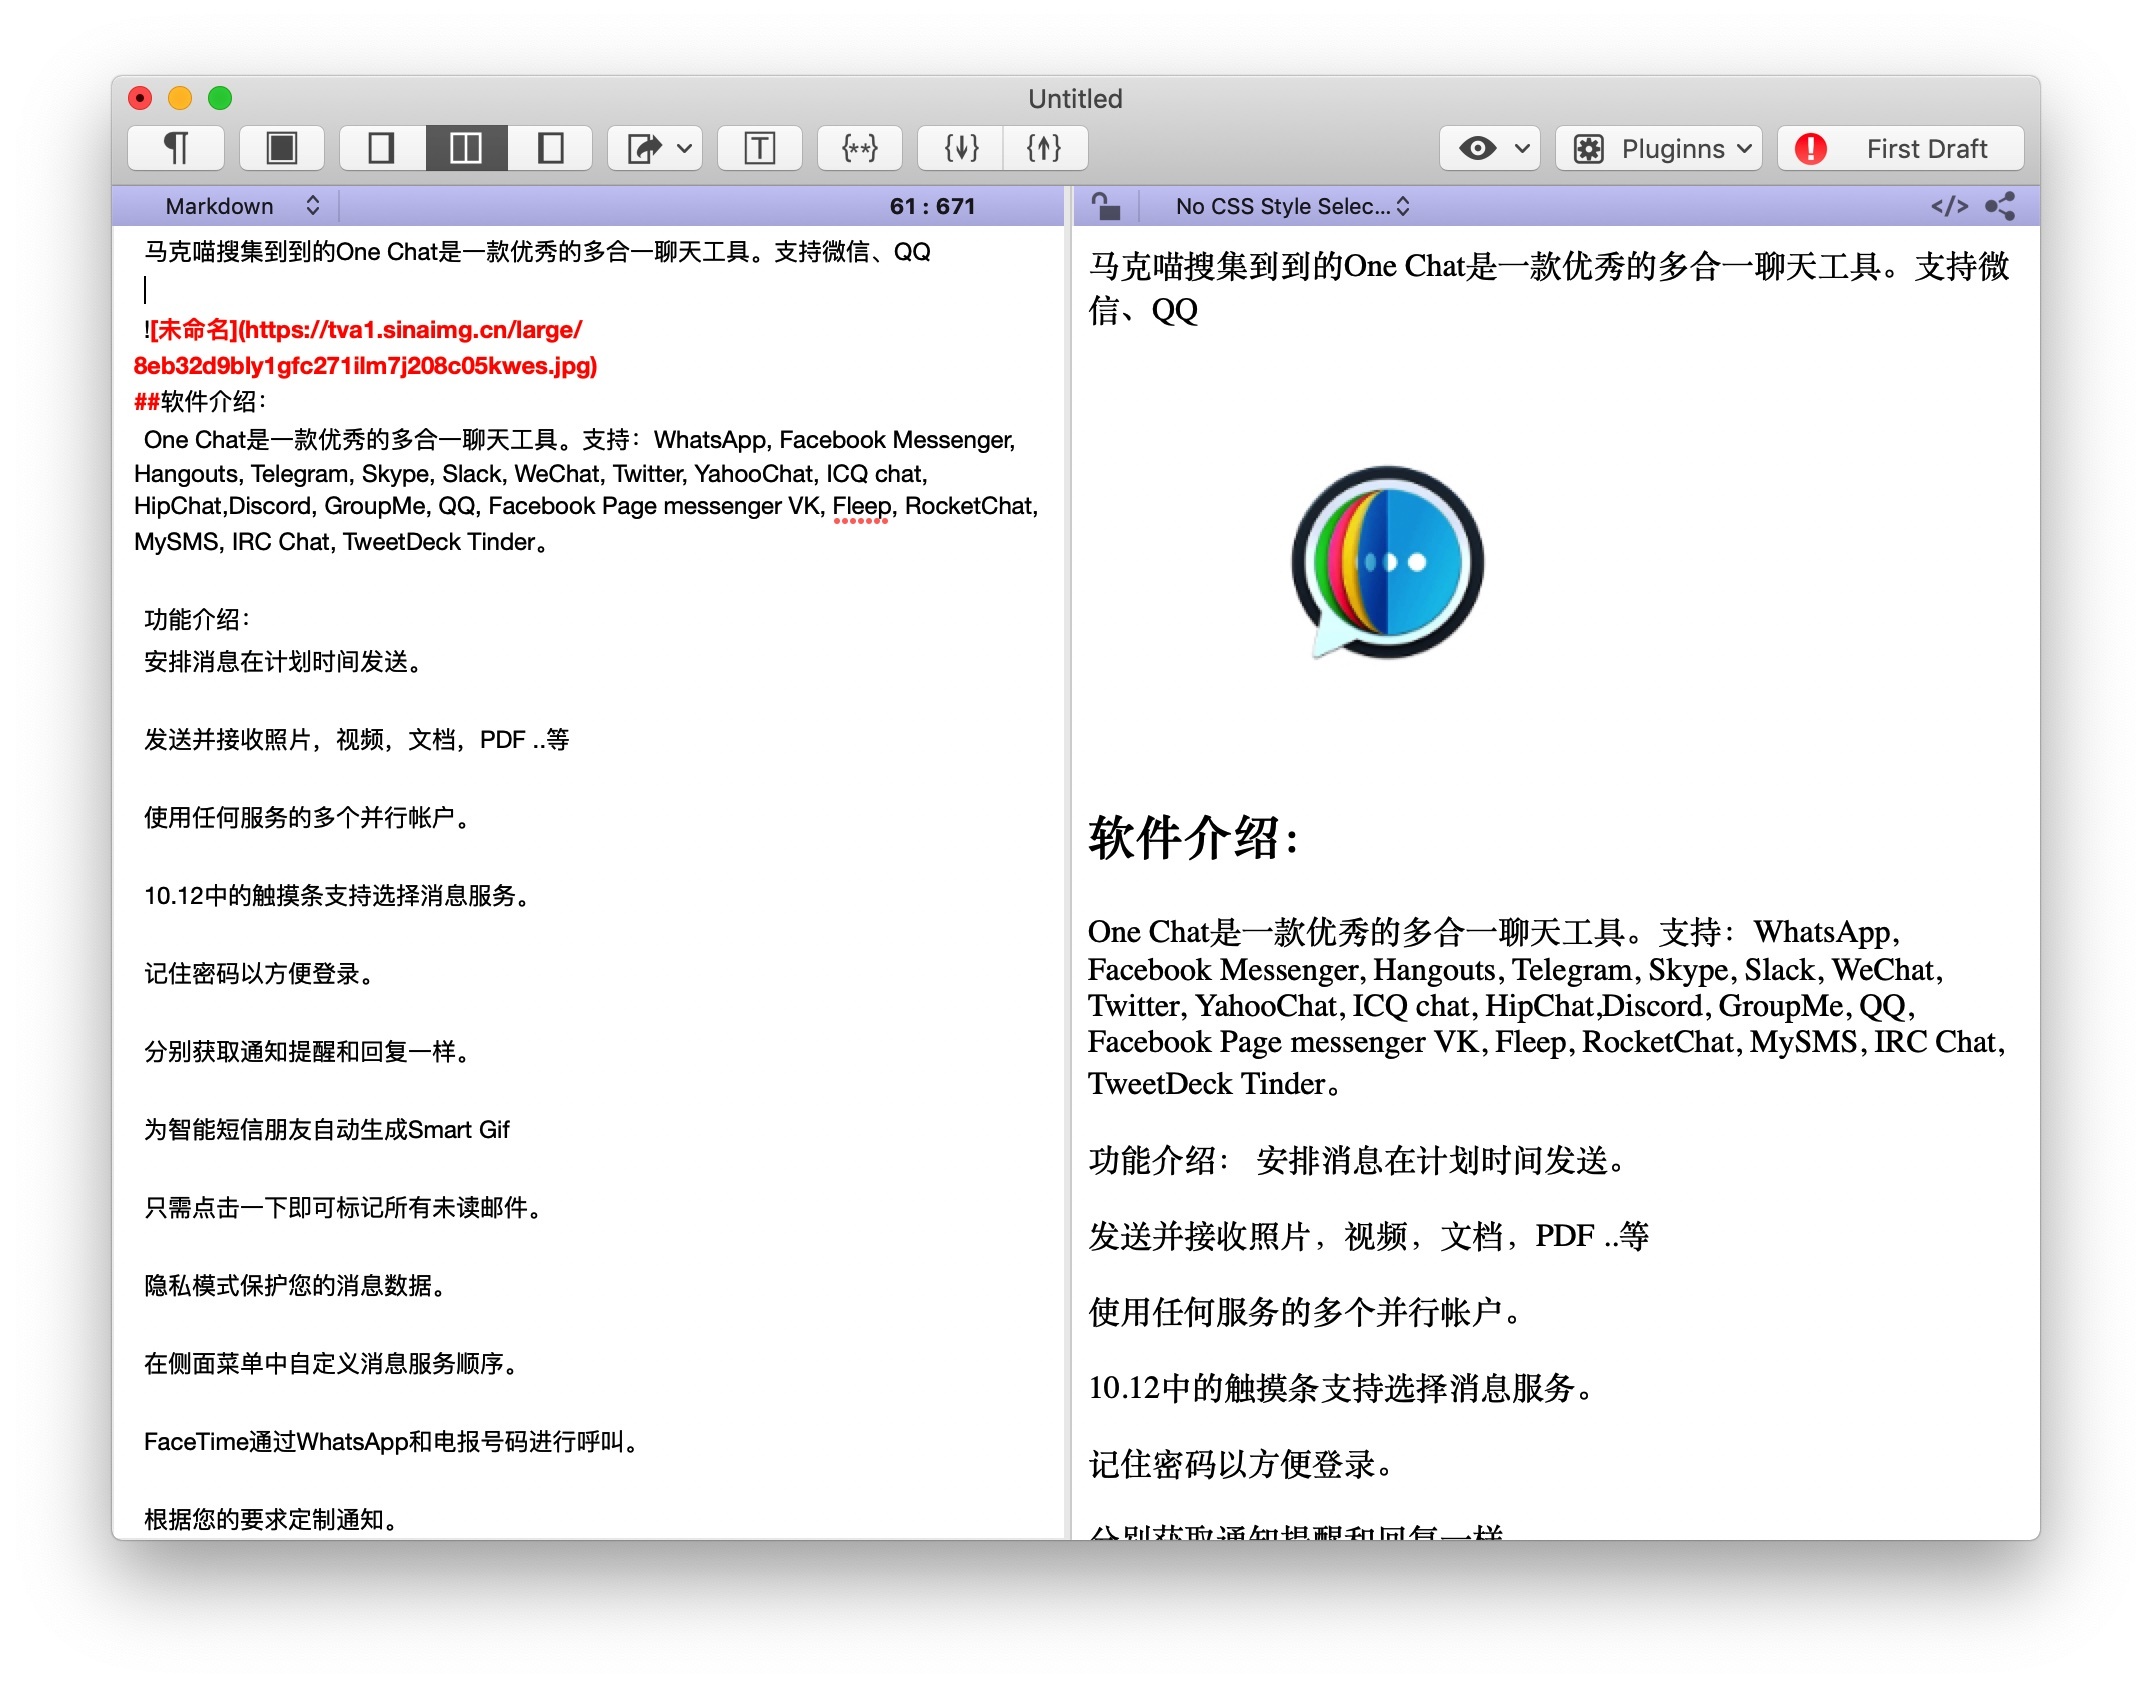
Task: Click the braces up-arrow icon
Action: [1045, 148]
